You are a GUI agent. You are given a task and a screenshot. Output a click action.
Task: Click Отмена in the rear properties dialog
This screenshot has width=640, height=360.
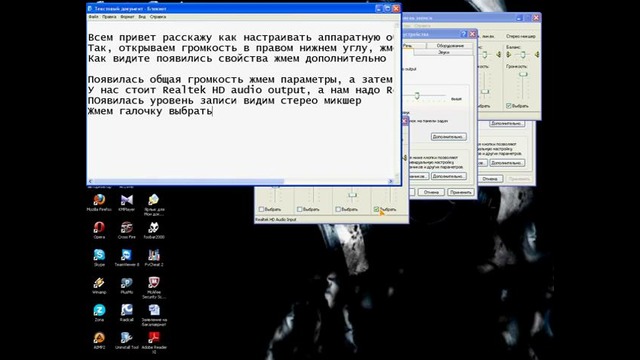tap(490, 178)
